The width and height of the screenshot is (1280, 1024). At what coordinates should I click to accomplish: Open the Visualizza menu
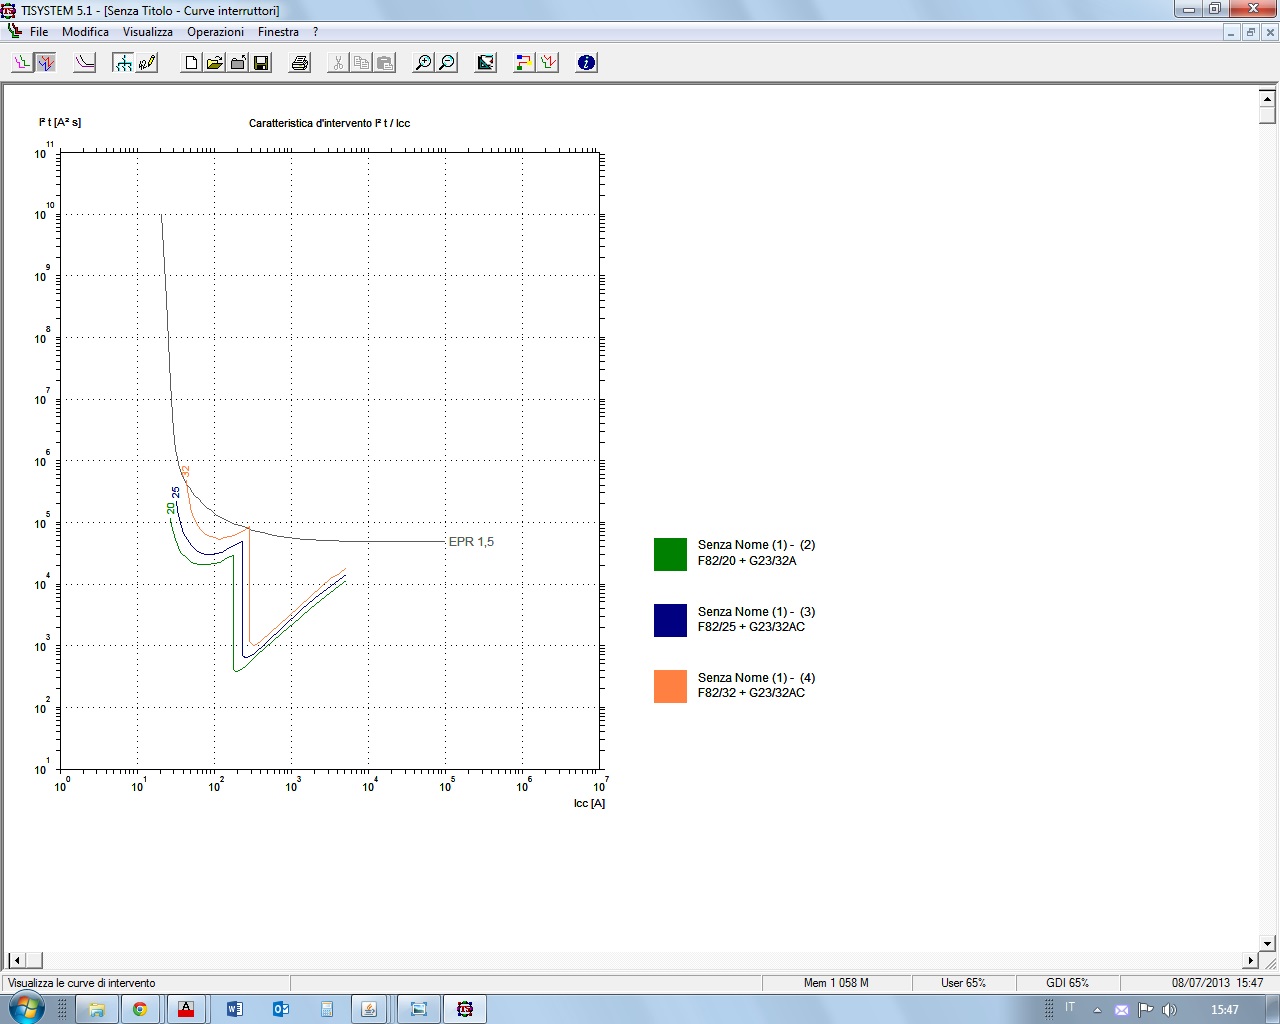[x=147, y=32]
